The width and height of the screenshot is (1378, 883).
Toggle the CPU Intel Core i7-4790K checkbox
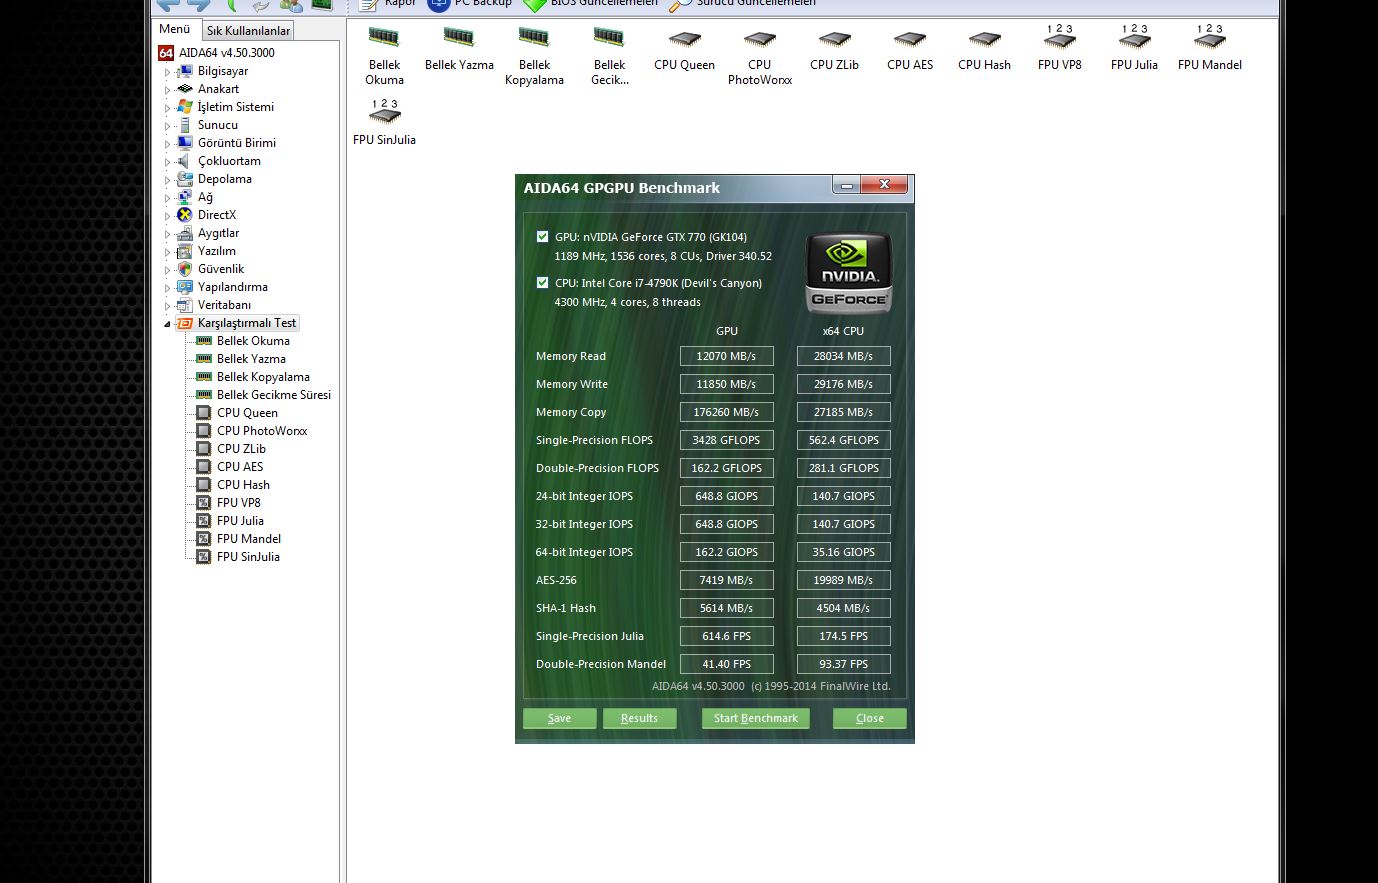[x=542, y=283]
